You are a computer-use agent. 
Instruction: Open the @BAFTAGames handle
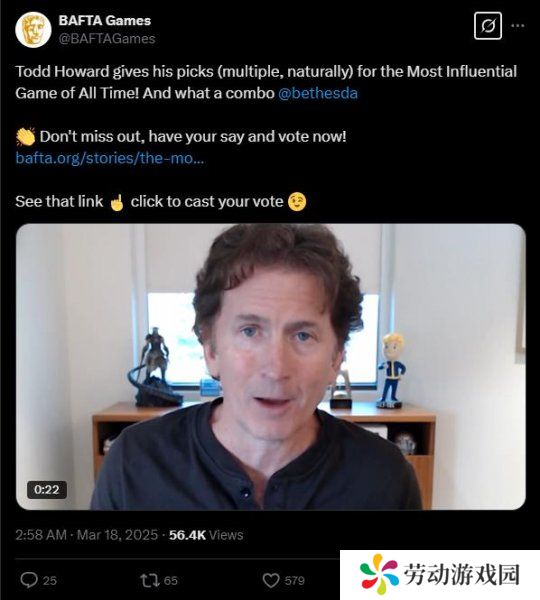(x=107, y=39)
